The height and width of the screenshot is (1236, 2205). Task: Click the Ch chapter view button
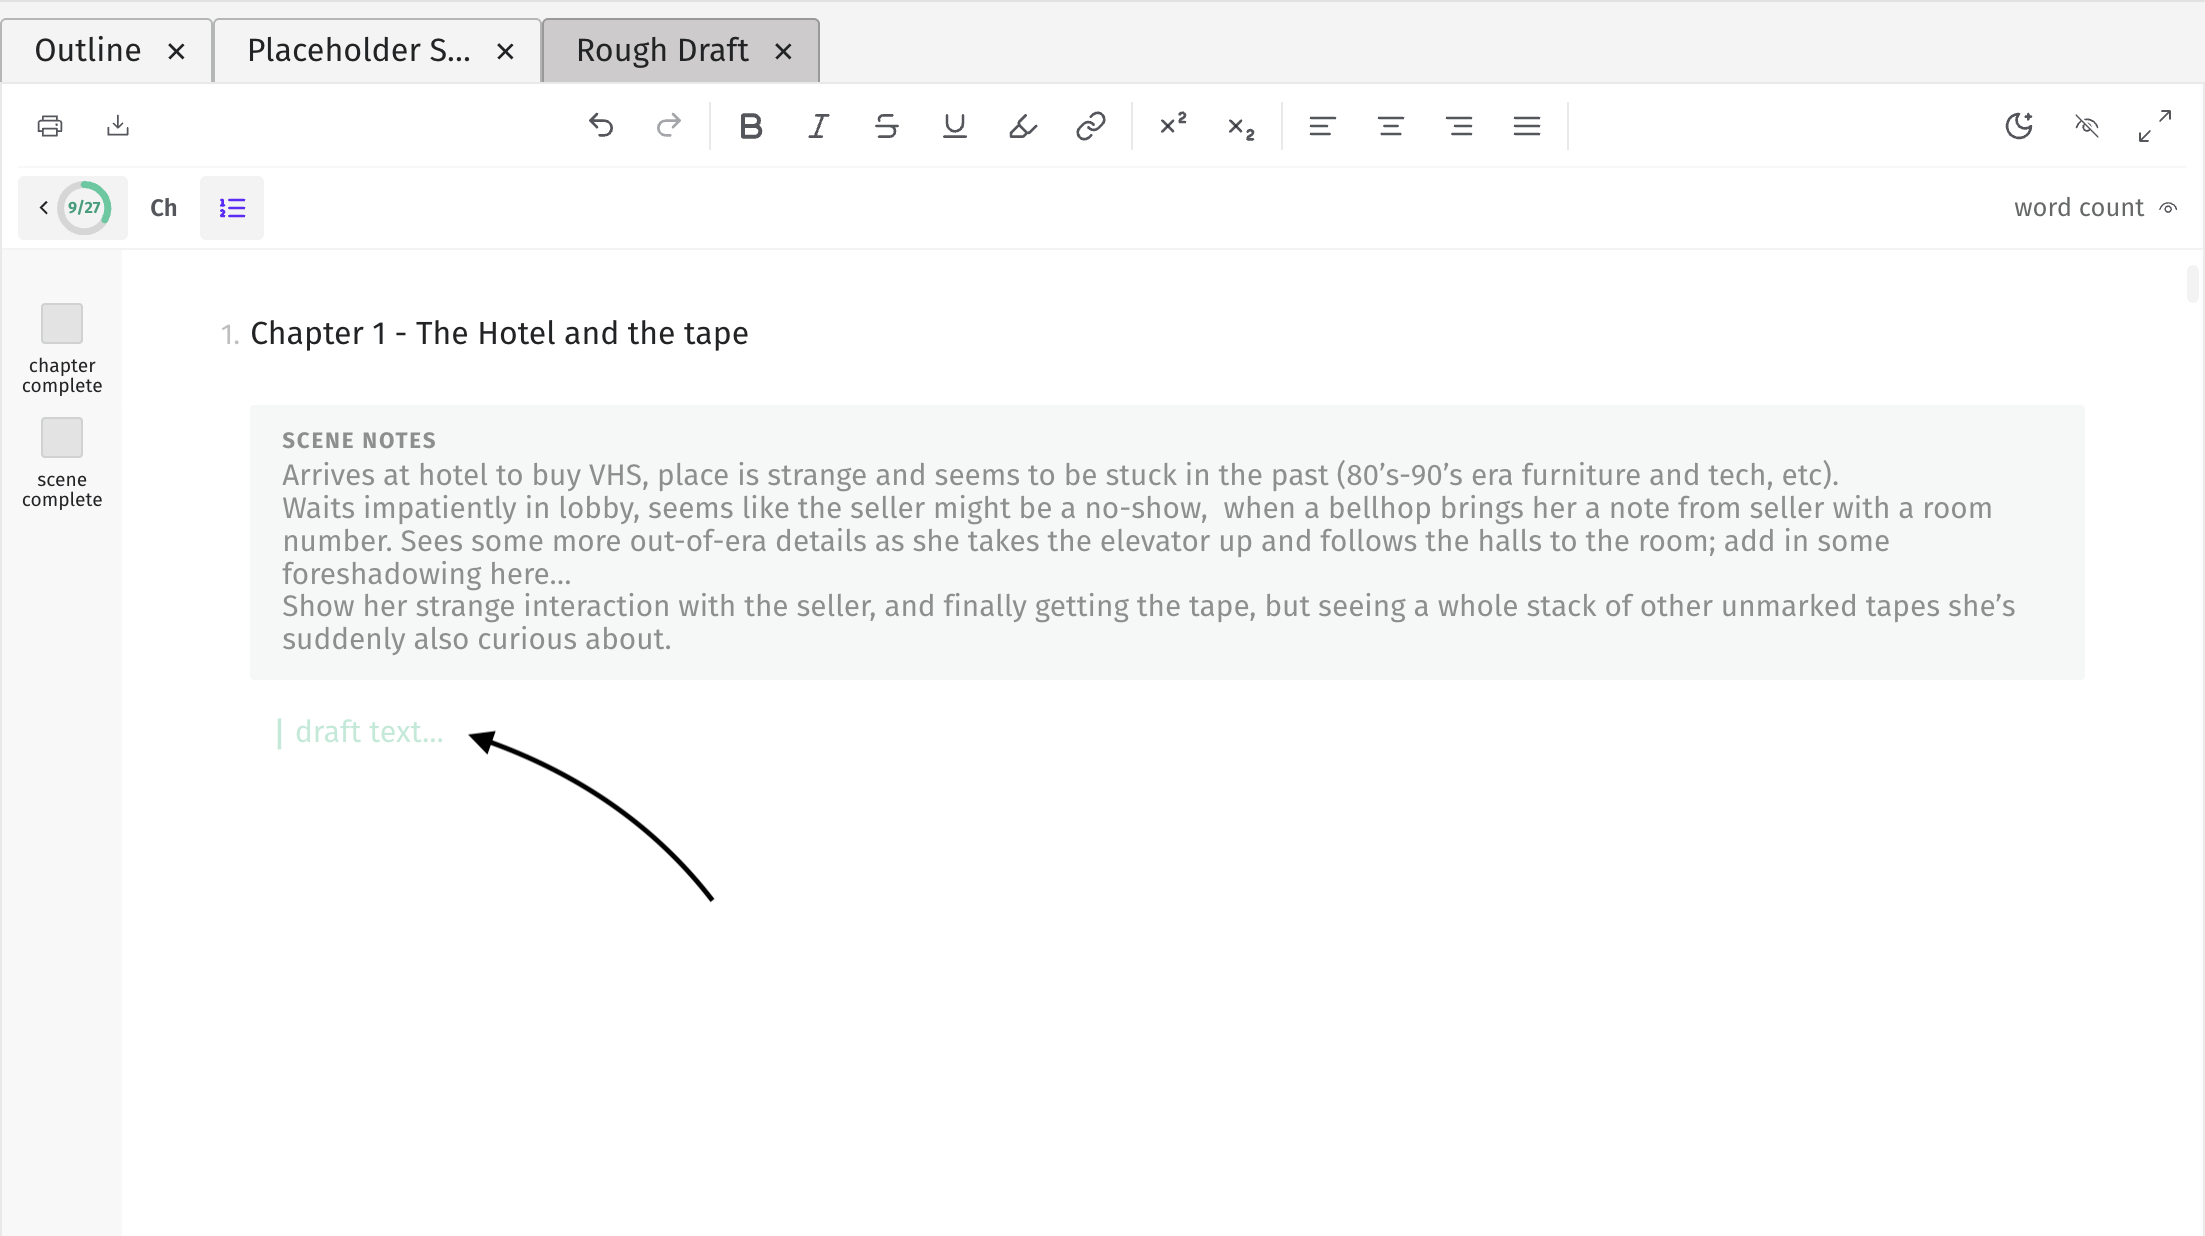(x=164, y=208)
